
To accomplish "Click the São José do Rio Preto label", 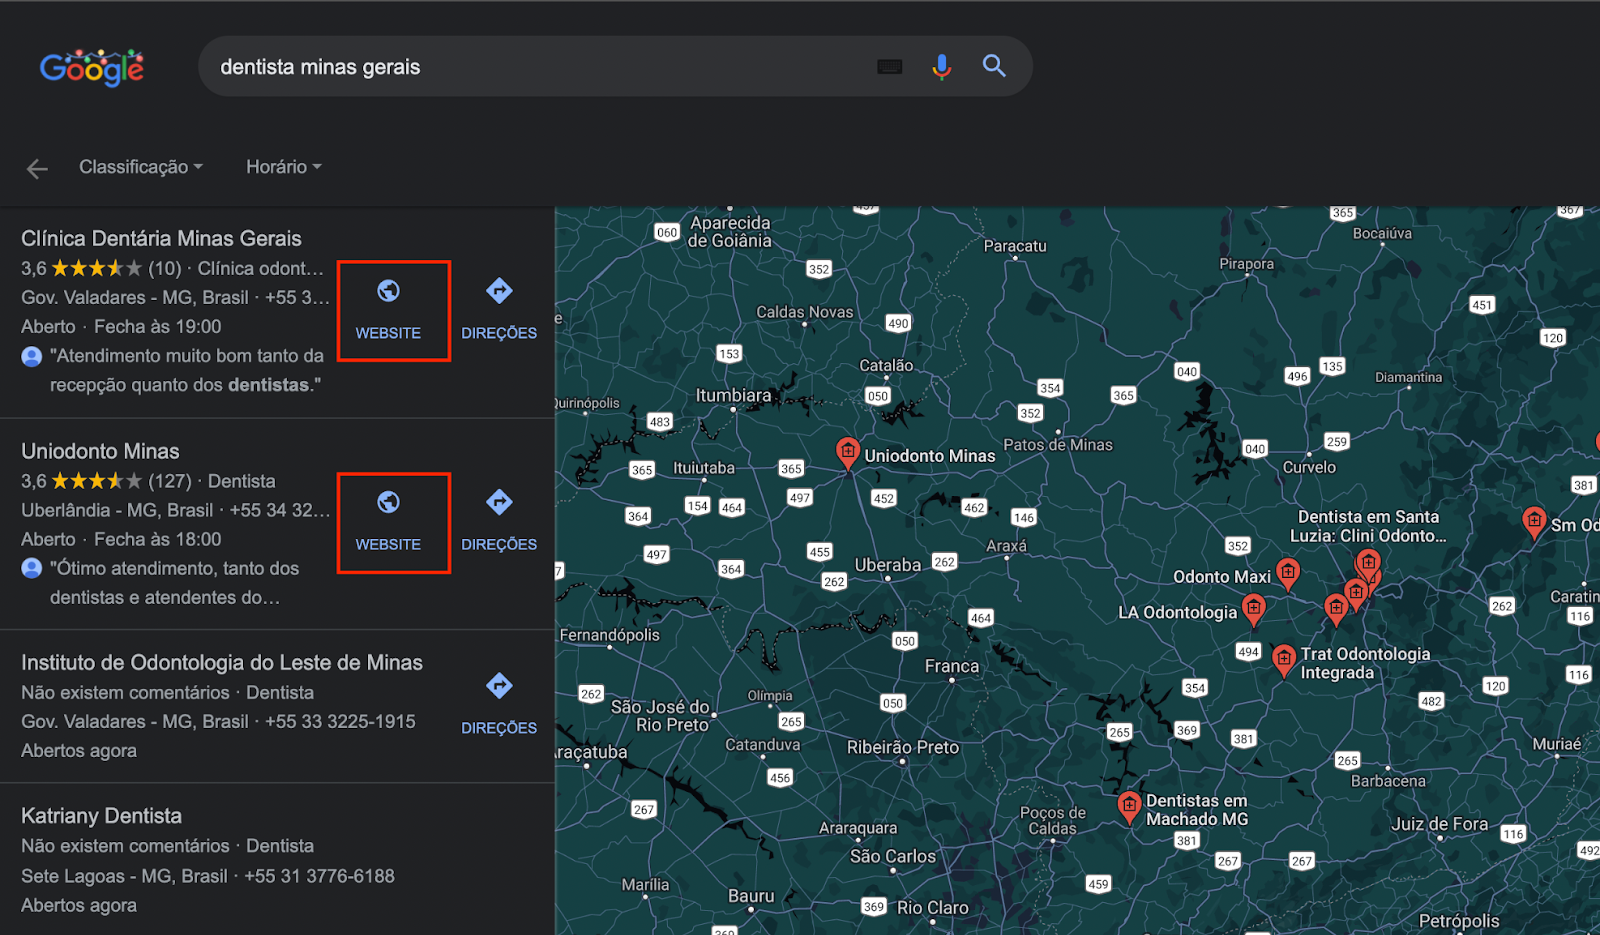I will [x=661, y=716].
